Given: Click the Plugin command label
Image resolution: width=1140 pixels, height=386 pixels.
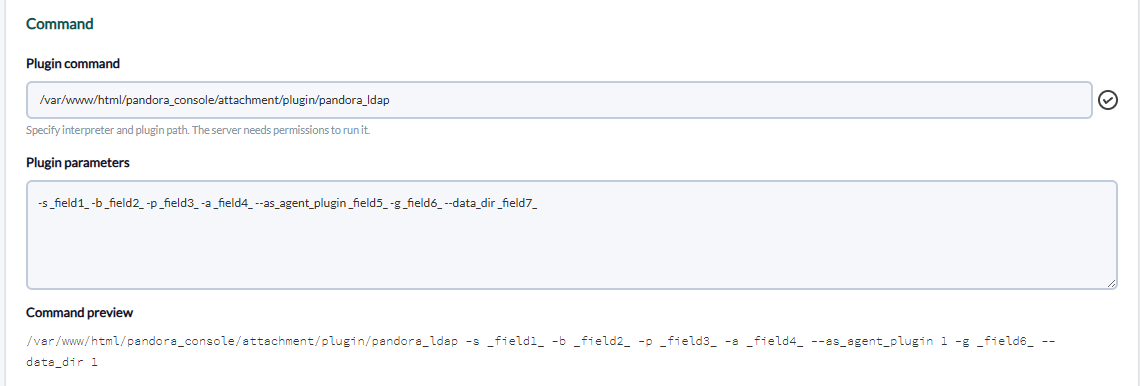Looking at the screenshot, I should tap(73, 64).
